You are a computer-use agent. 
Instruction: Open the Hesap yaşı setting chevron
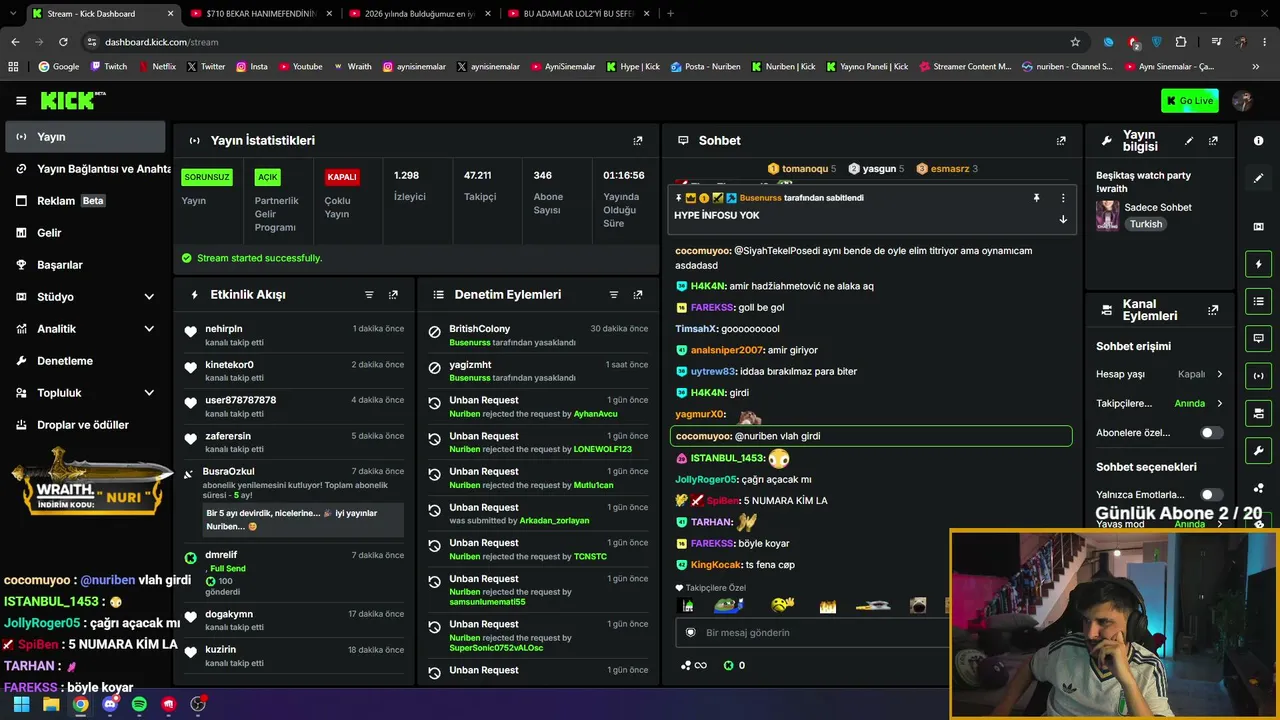click(1220, 374)
